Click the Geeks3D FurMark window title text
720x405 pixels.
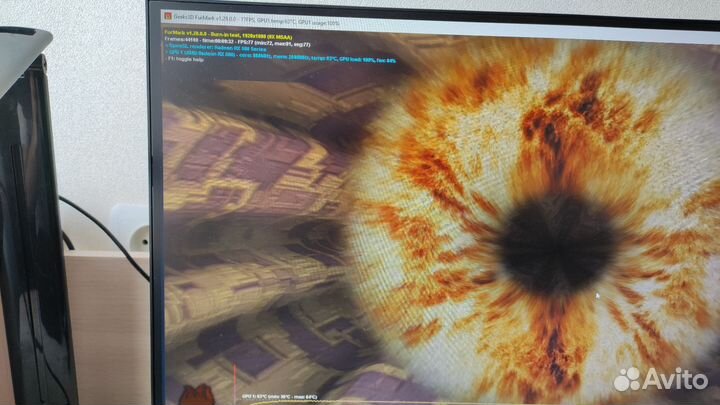click(257, 19)
